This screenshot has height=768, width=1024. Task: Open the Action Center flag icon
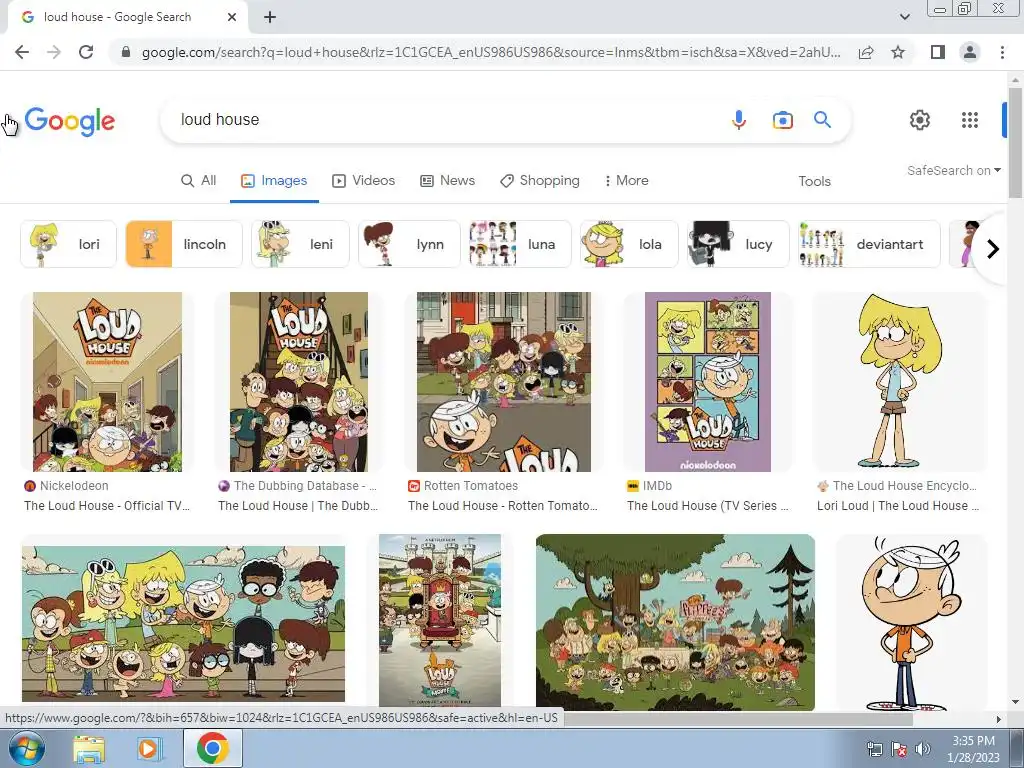click(899, 749)
